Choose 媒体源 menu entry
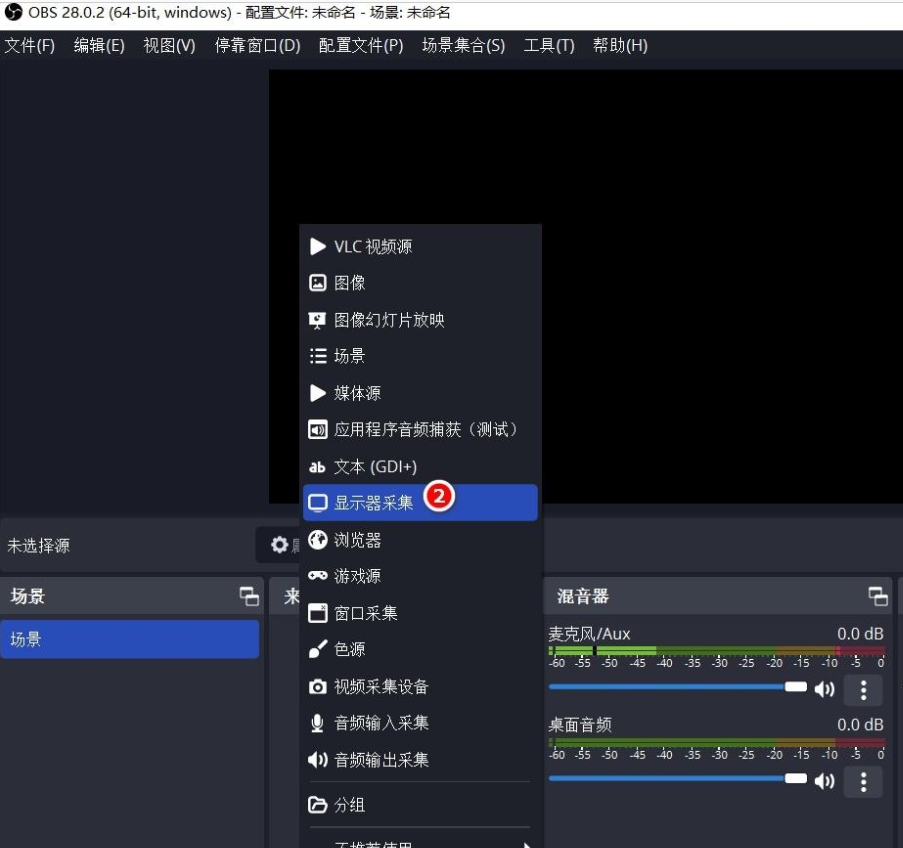The width and height of the screenshot is (903, 848). click(420, 393)
